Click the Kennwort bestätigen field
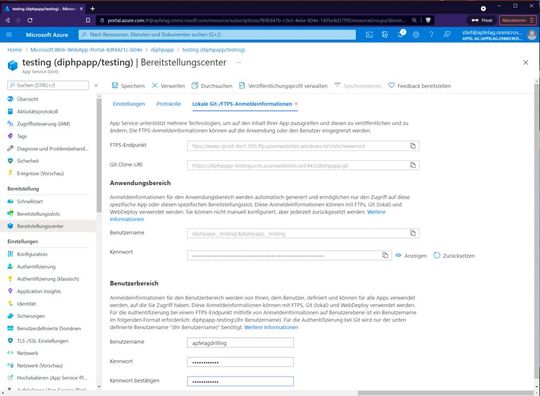 point(240,382)
